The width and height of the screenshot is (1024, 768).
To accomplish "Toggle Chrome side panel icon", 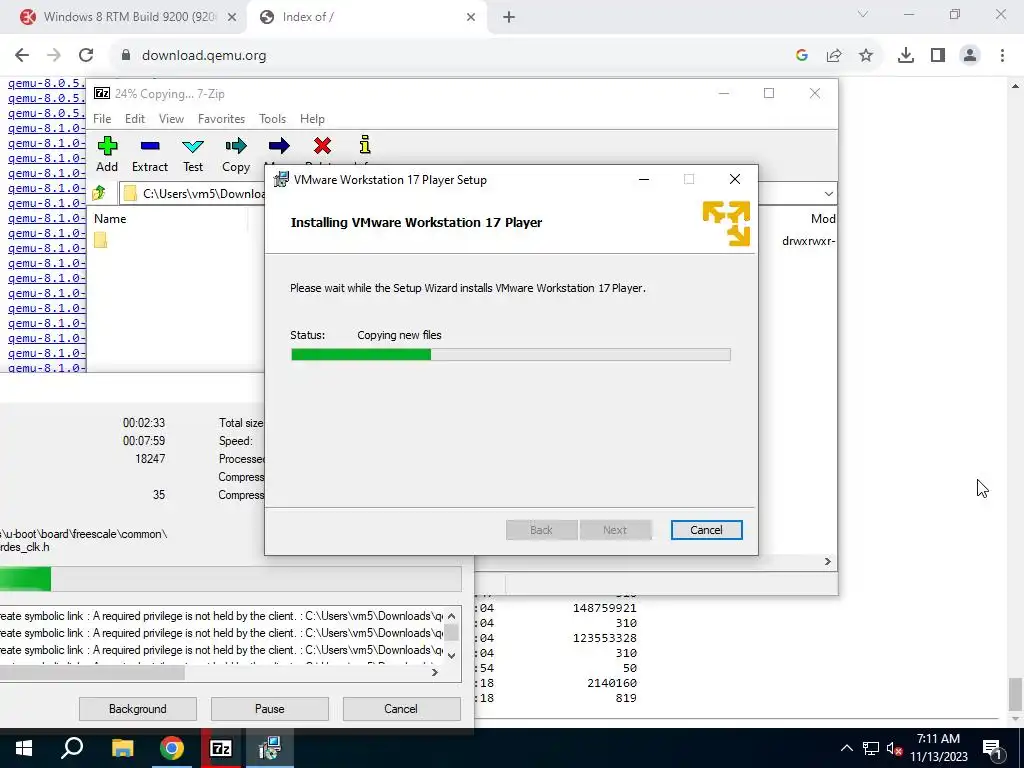I will 938,56.
